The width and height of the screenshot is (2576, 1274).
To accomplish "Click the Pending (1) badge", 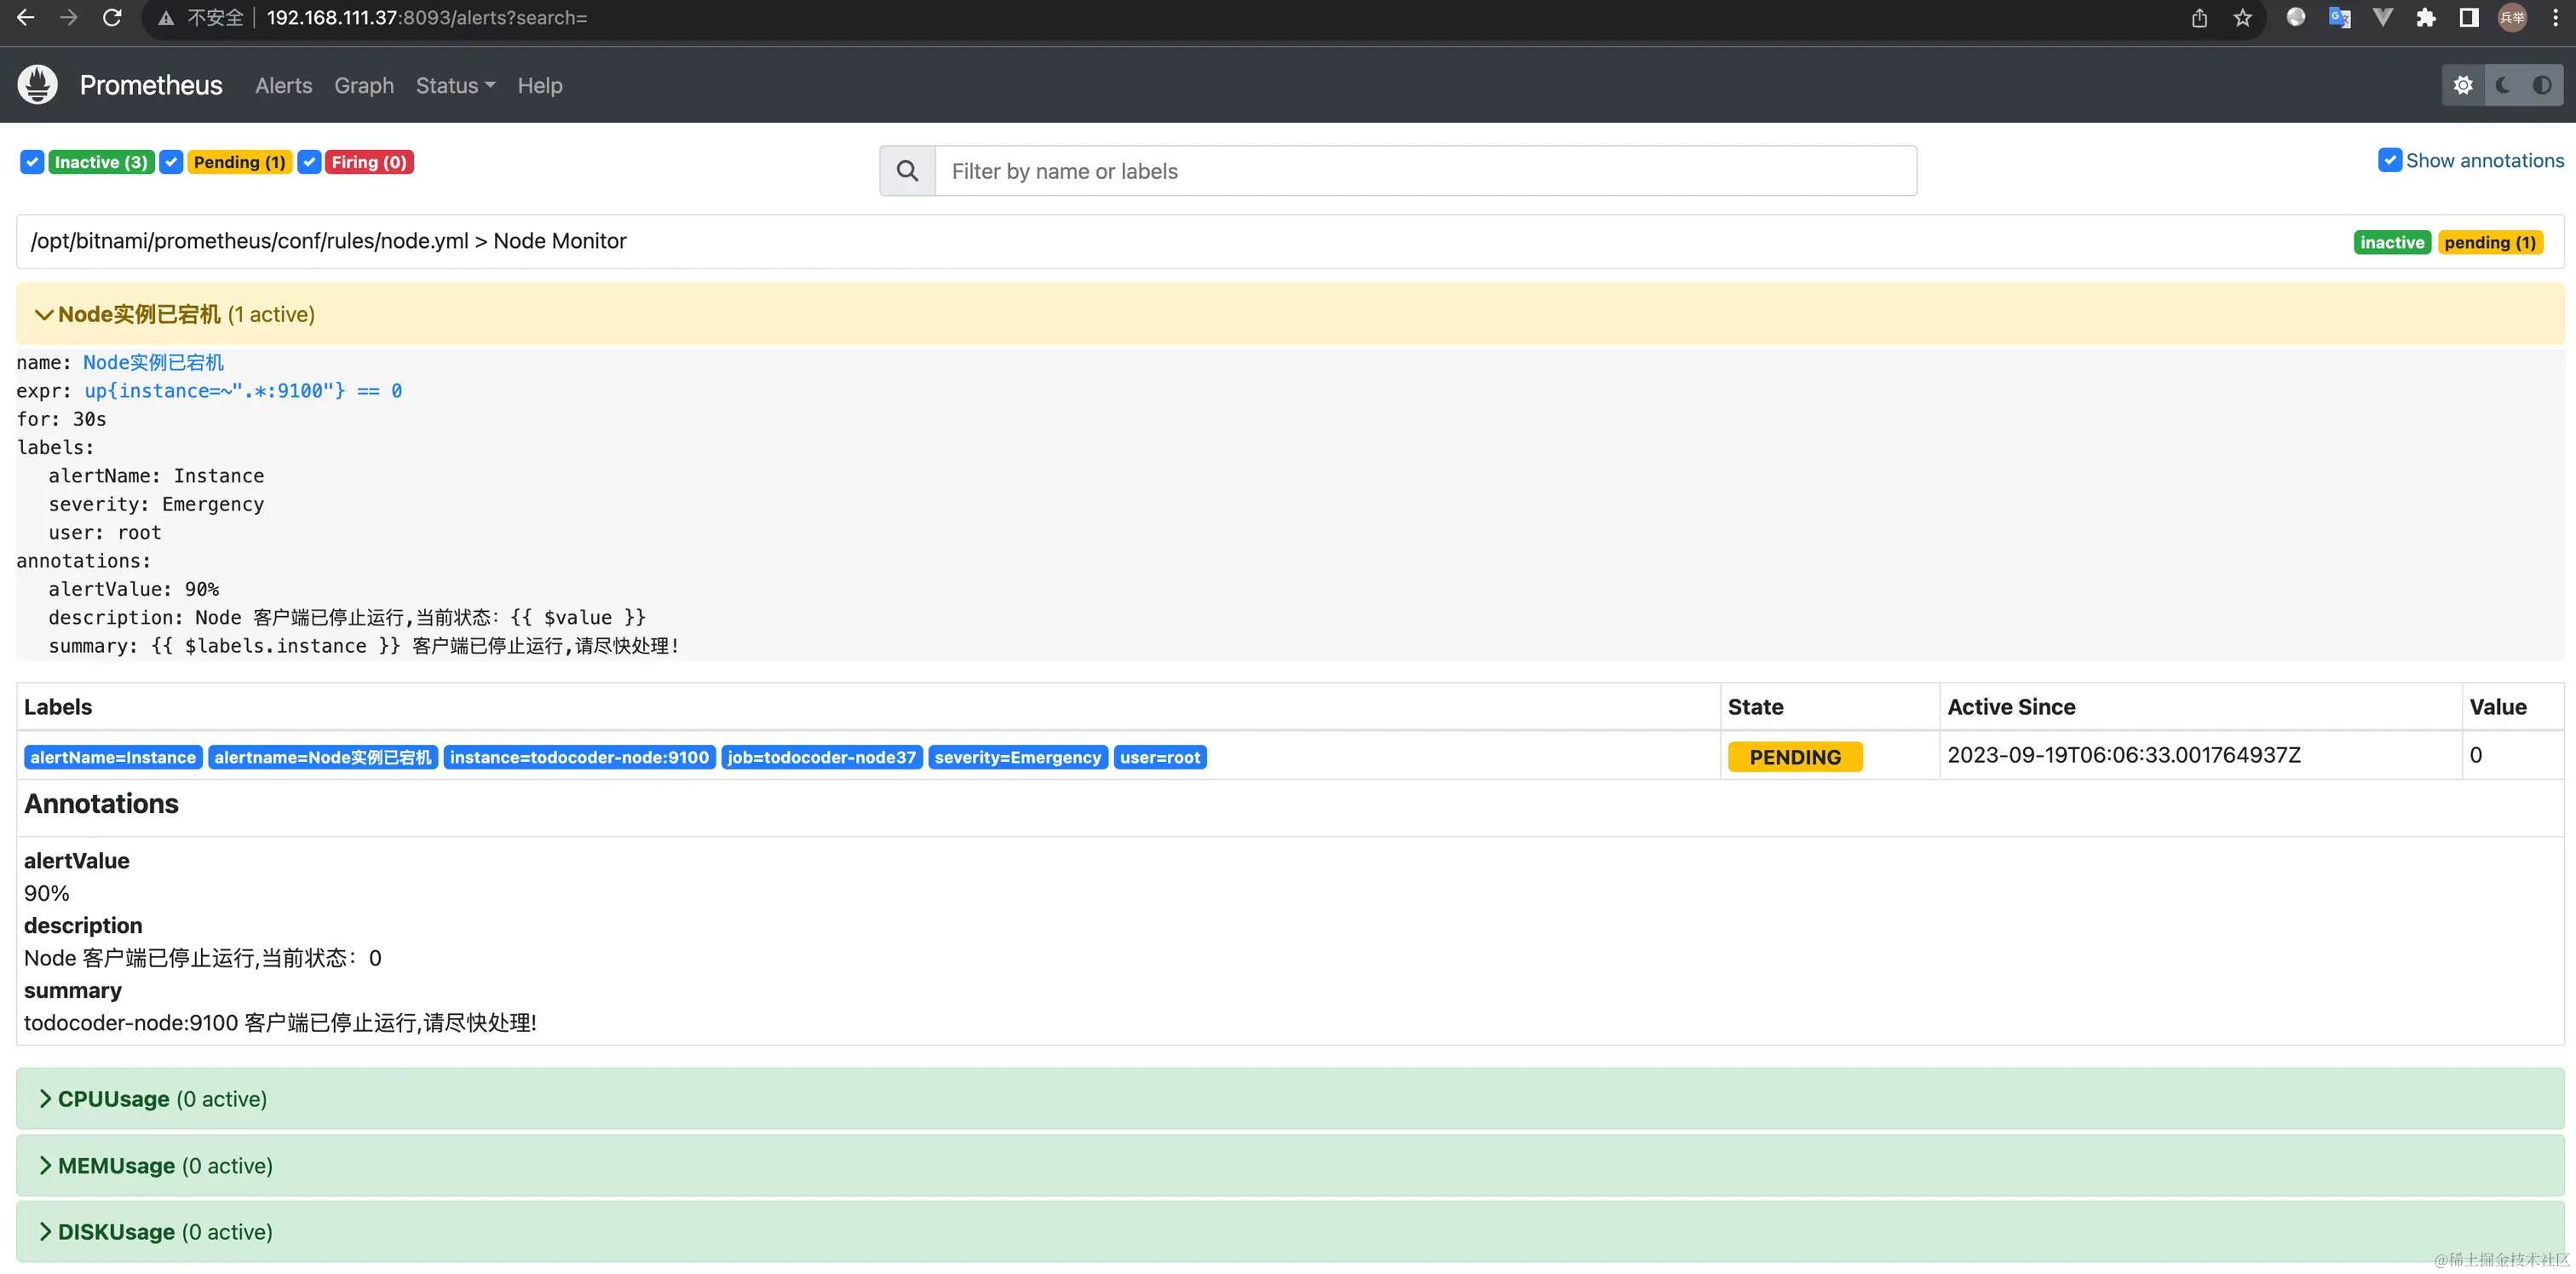I will 239,162.
